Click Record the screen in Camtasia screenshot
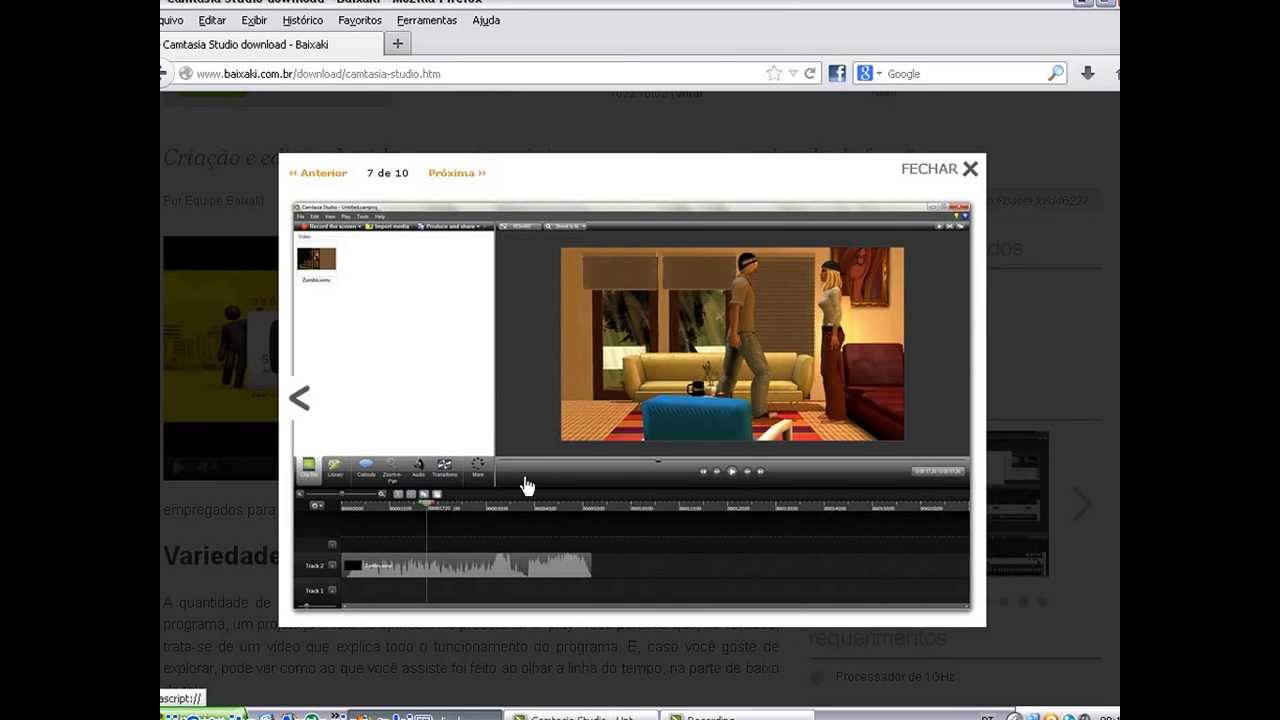This screenshot has height=720, width=1280. pyautogui.click(x=329, y=227)
